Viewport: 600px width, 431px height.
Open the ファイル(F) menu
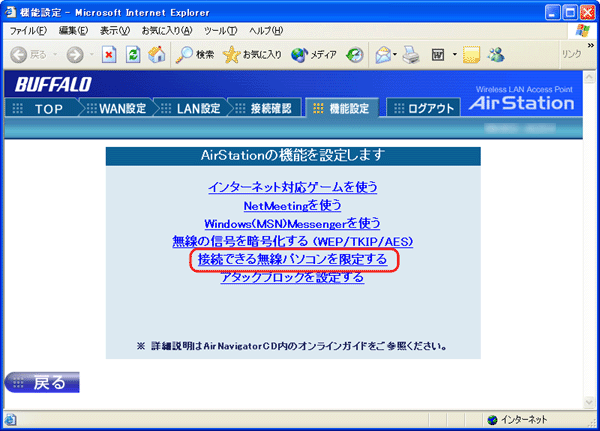pyautogui.click(x=28, y=31)
